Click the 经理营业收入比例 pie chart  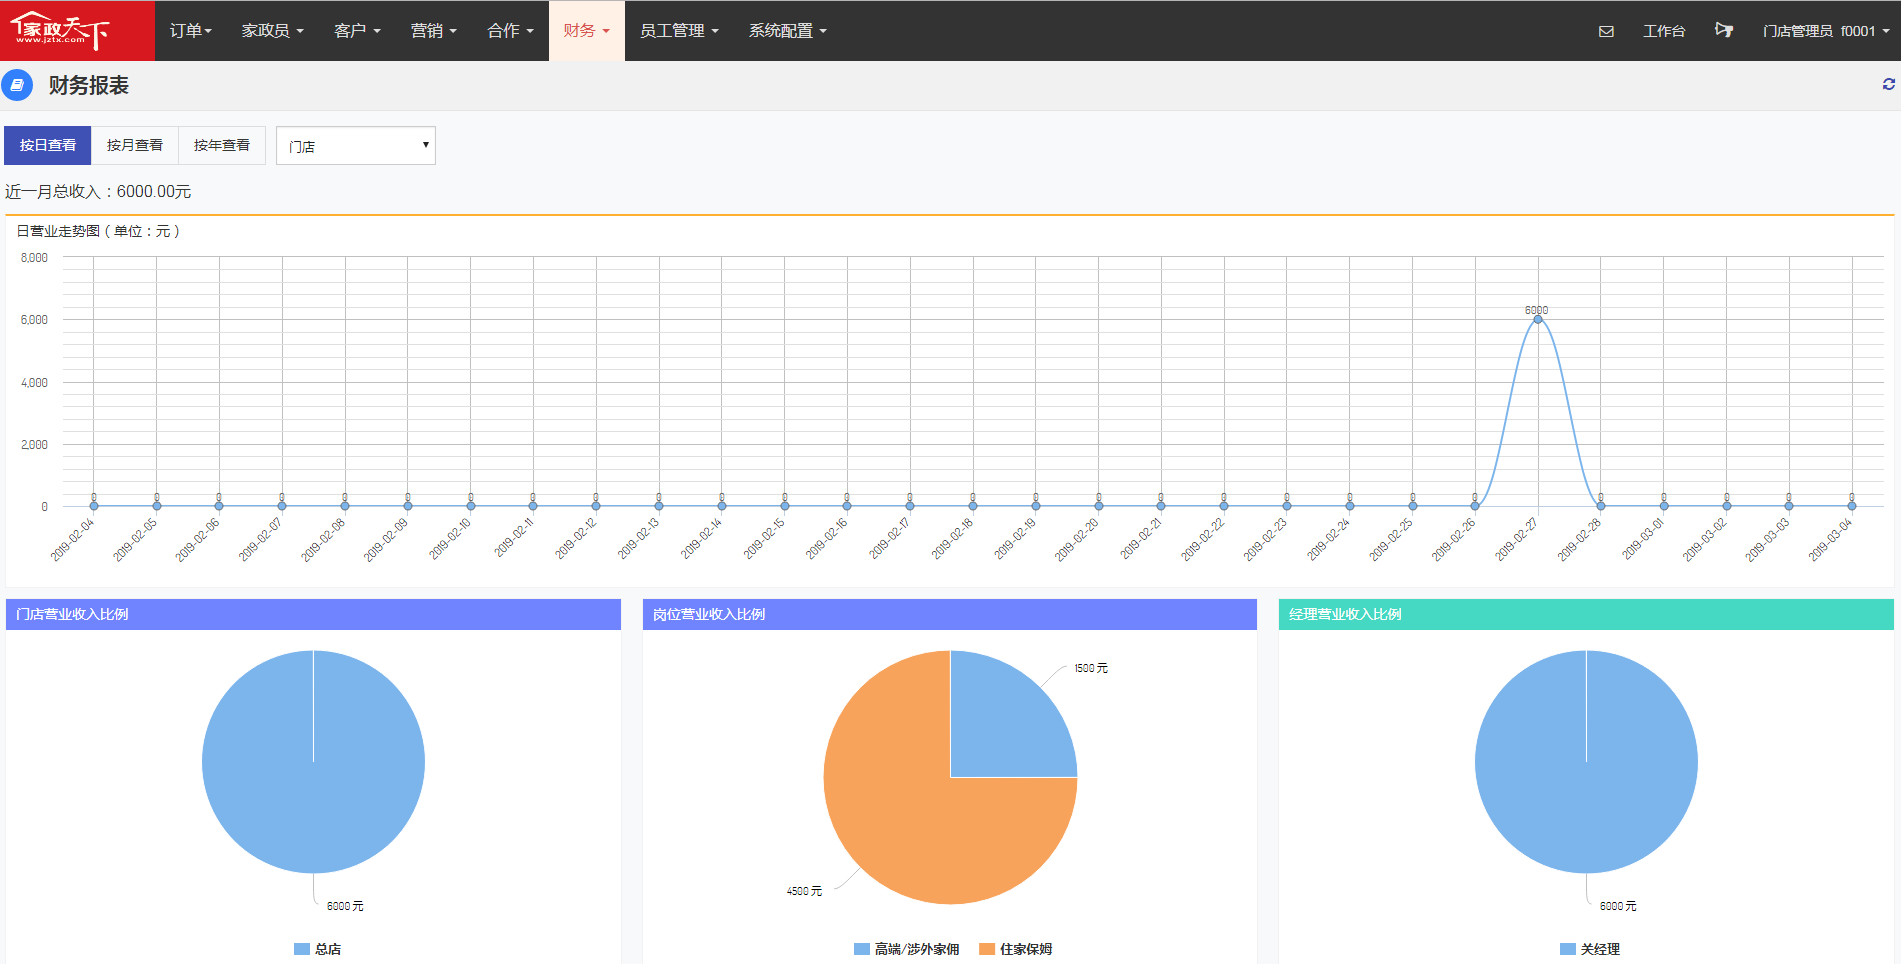(1586, 762)
